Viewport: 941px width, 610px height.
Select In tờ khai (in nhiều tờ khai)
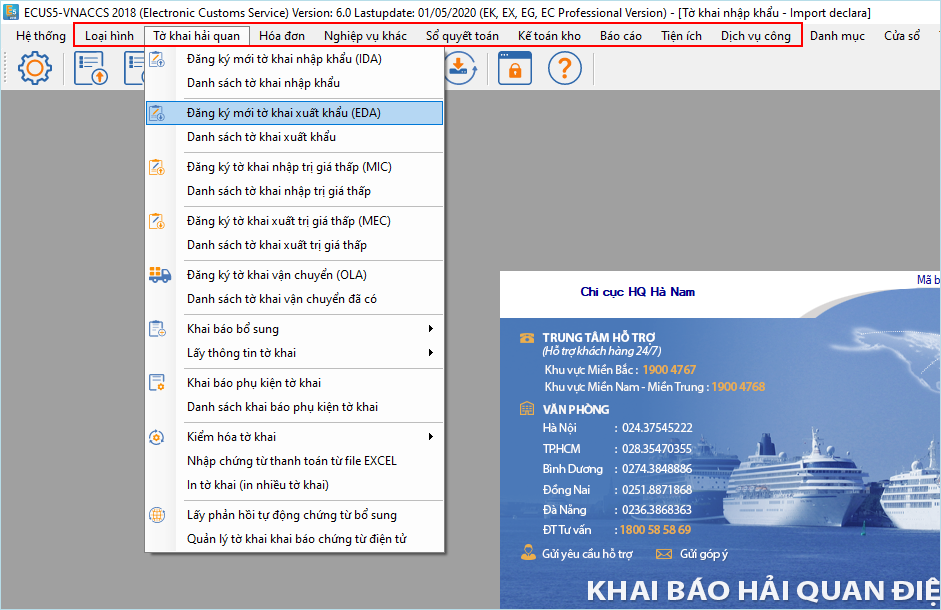coord(294,485)
